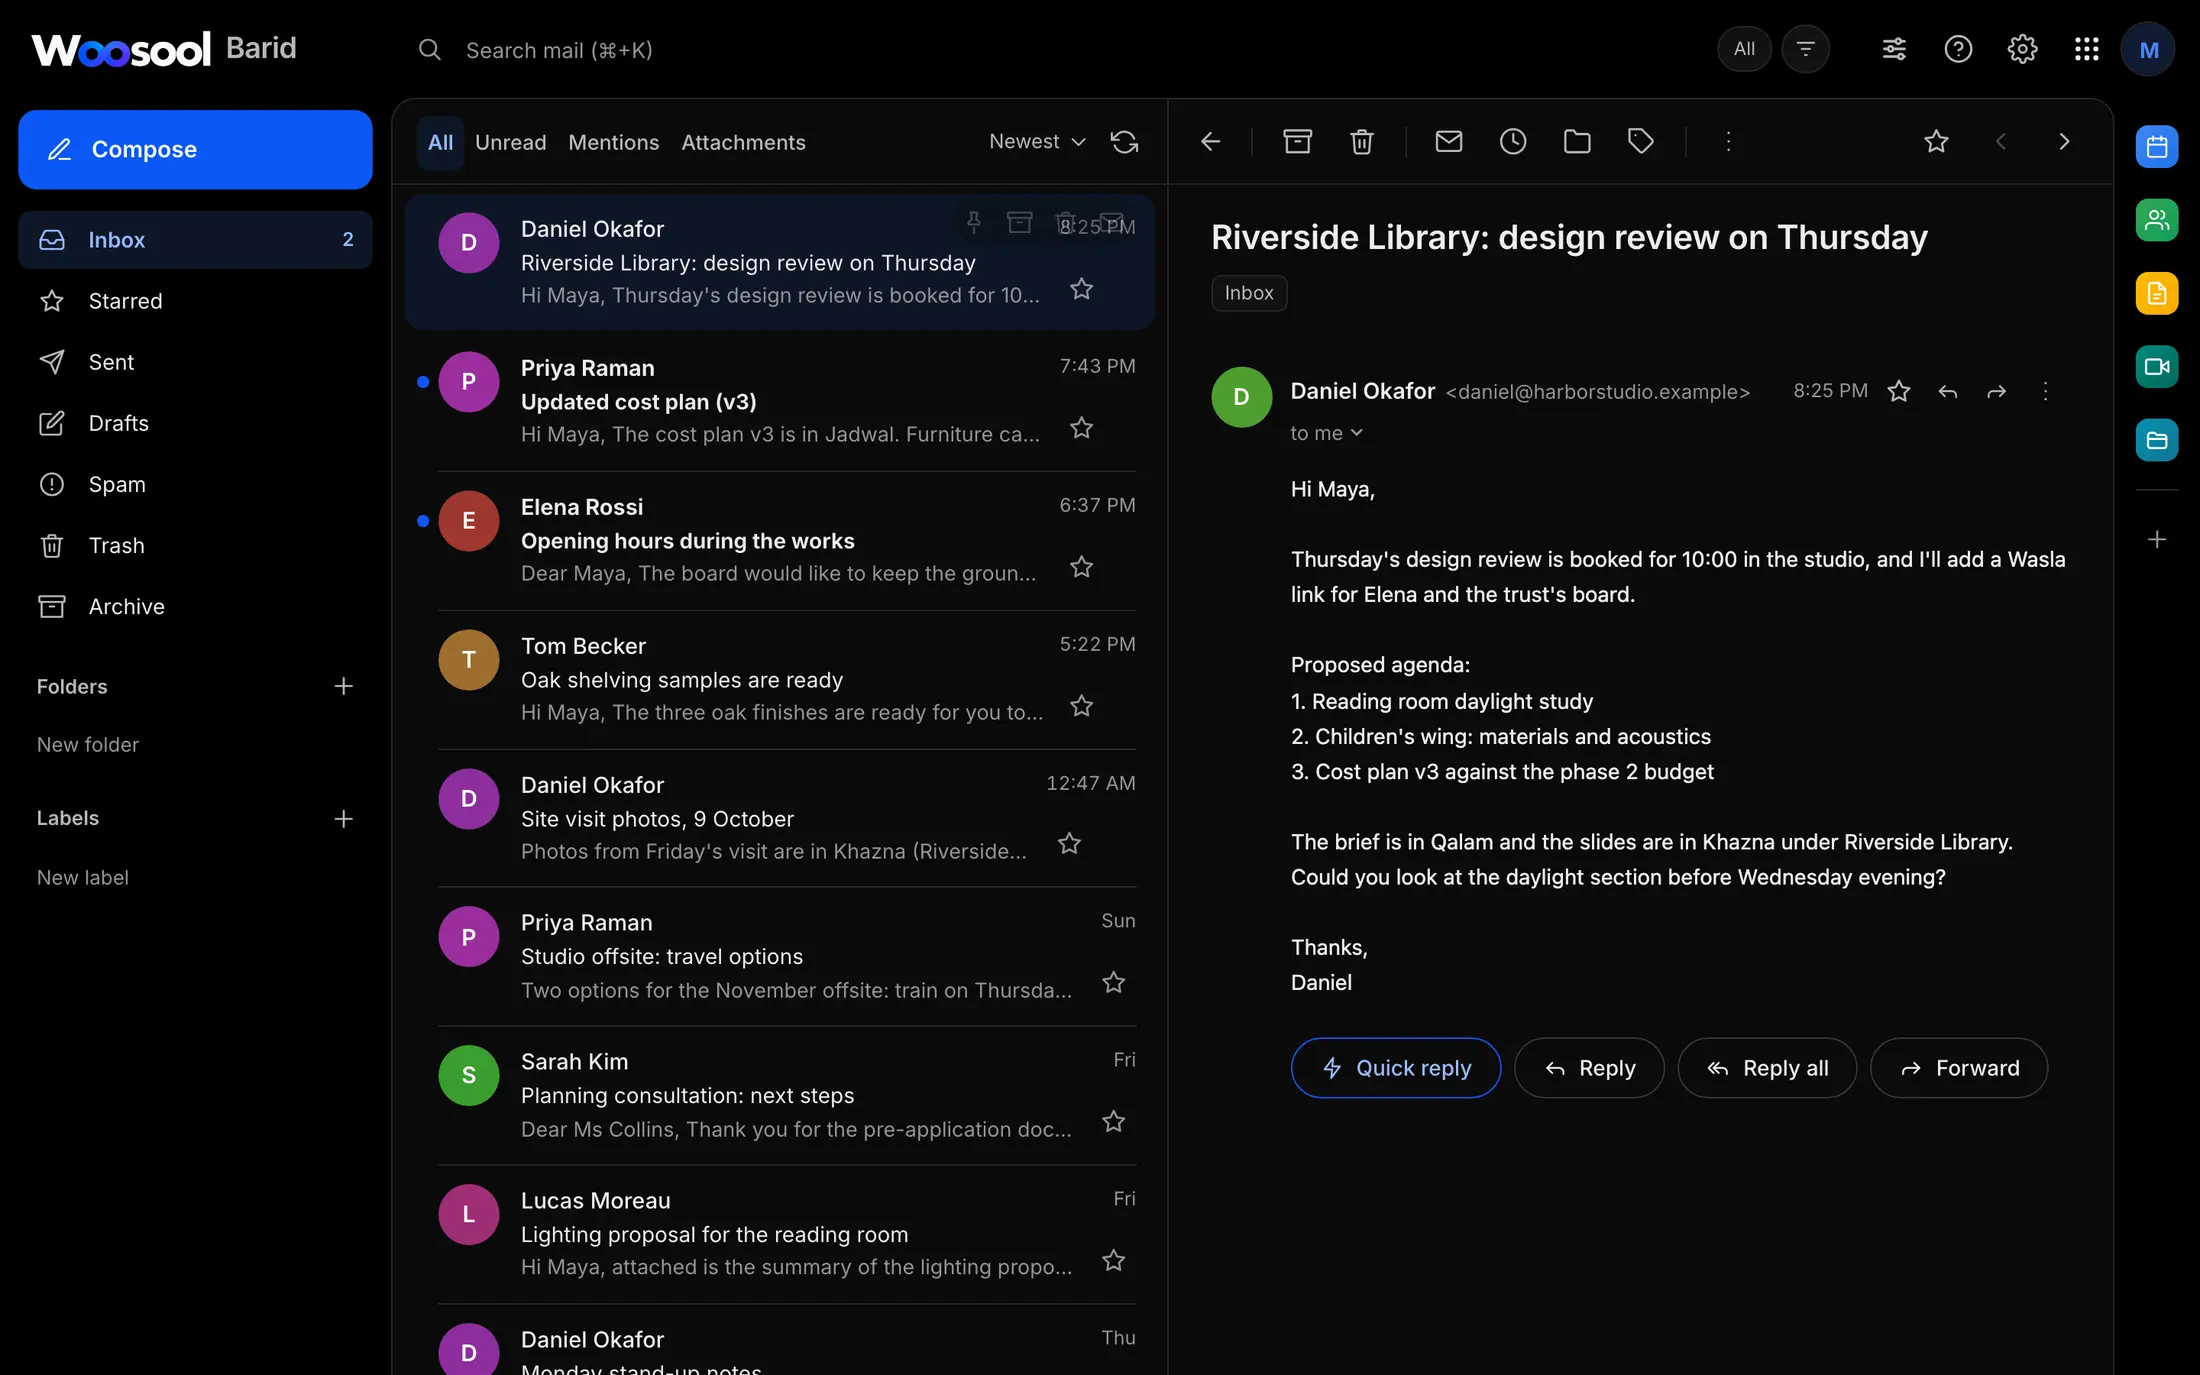Open settings via the gear icon
Screen dimensions: 2200x1375
tap(2022, 49)
